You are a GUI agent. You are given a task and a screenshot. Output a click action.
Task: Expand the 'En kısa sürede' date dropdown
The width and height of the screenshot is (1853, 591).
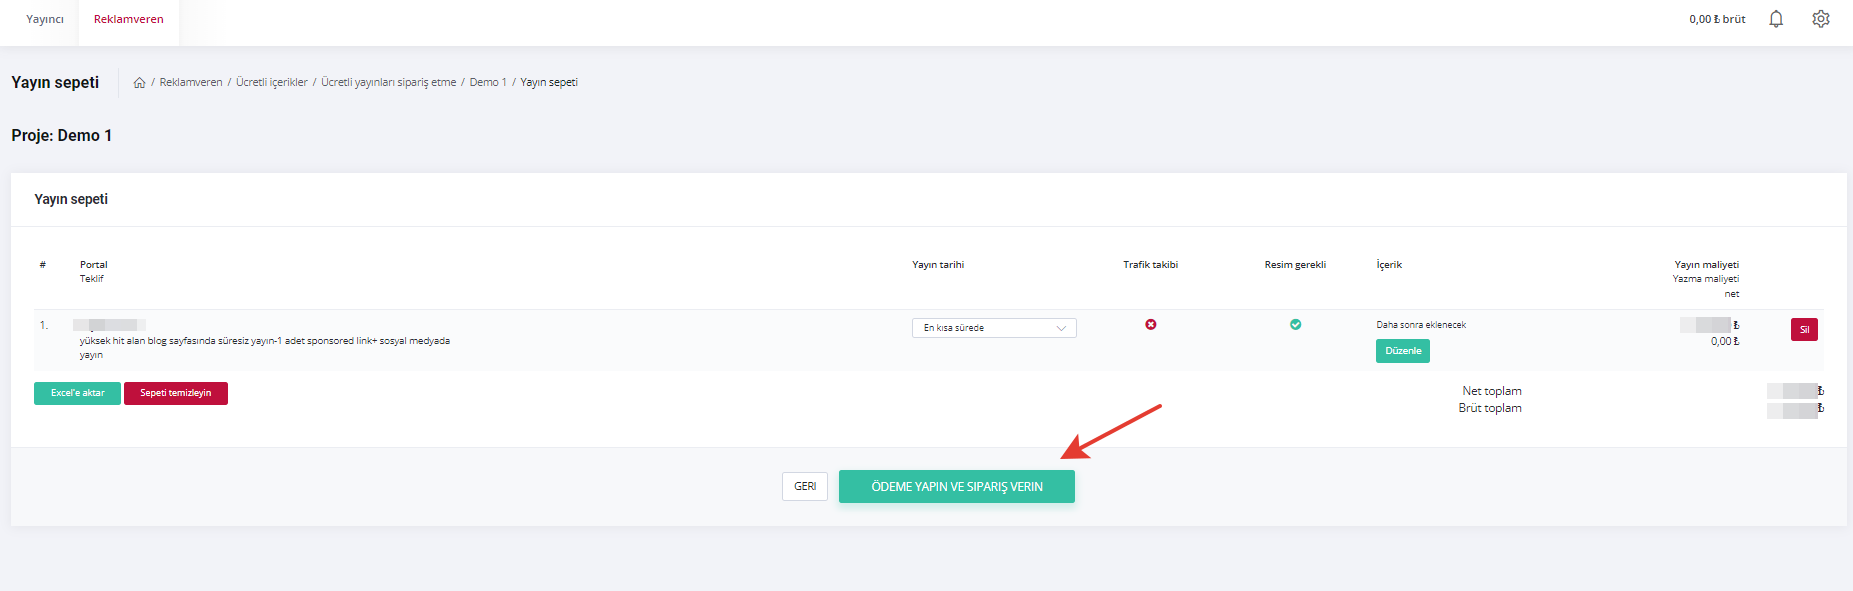click(x=993, y=328)
